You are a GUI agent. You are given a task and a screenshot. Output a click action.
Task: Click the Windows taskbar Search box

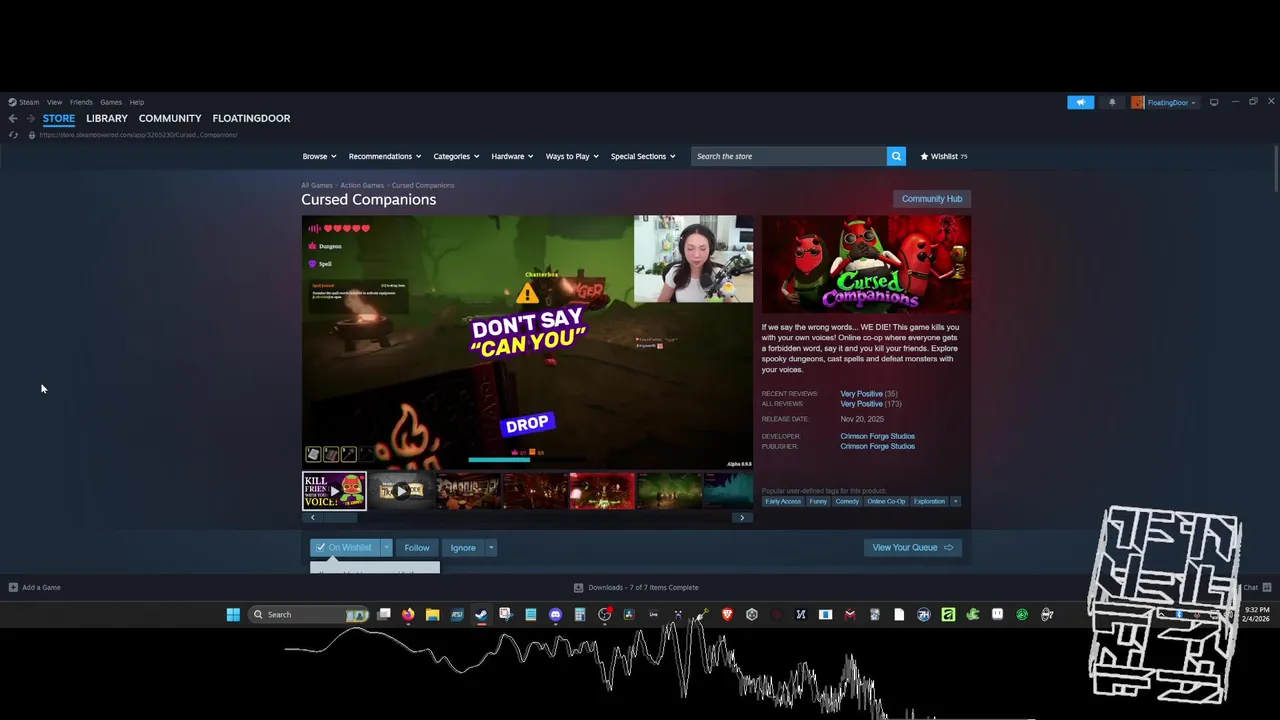310,614
